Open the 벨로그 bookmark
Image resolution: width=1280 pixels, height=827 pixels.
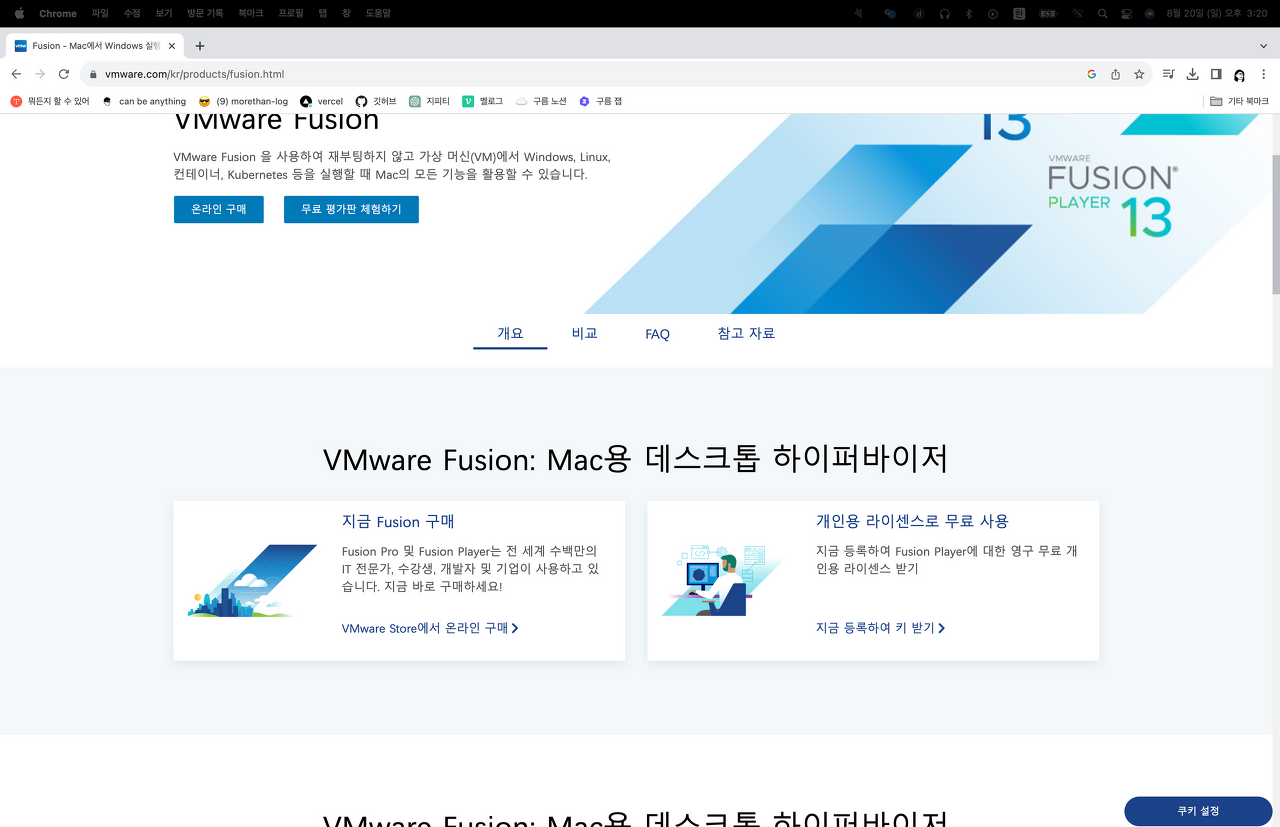(482, 101)
